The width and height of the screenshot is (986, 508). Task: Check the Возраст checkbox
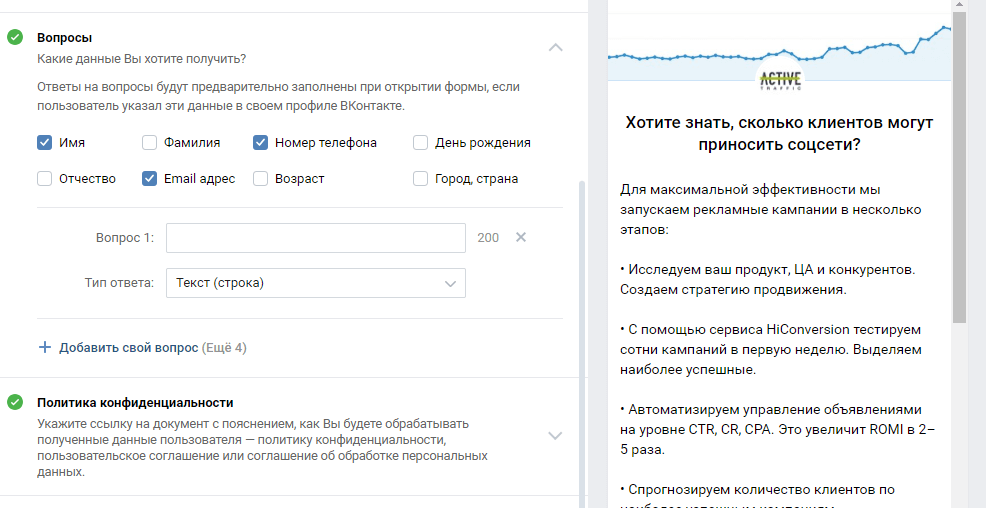tap(260, 179)
